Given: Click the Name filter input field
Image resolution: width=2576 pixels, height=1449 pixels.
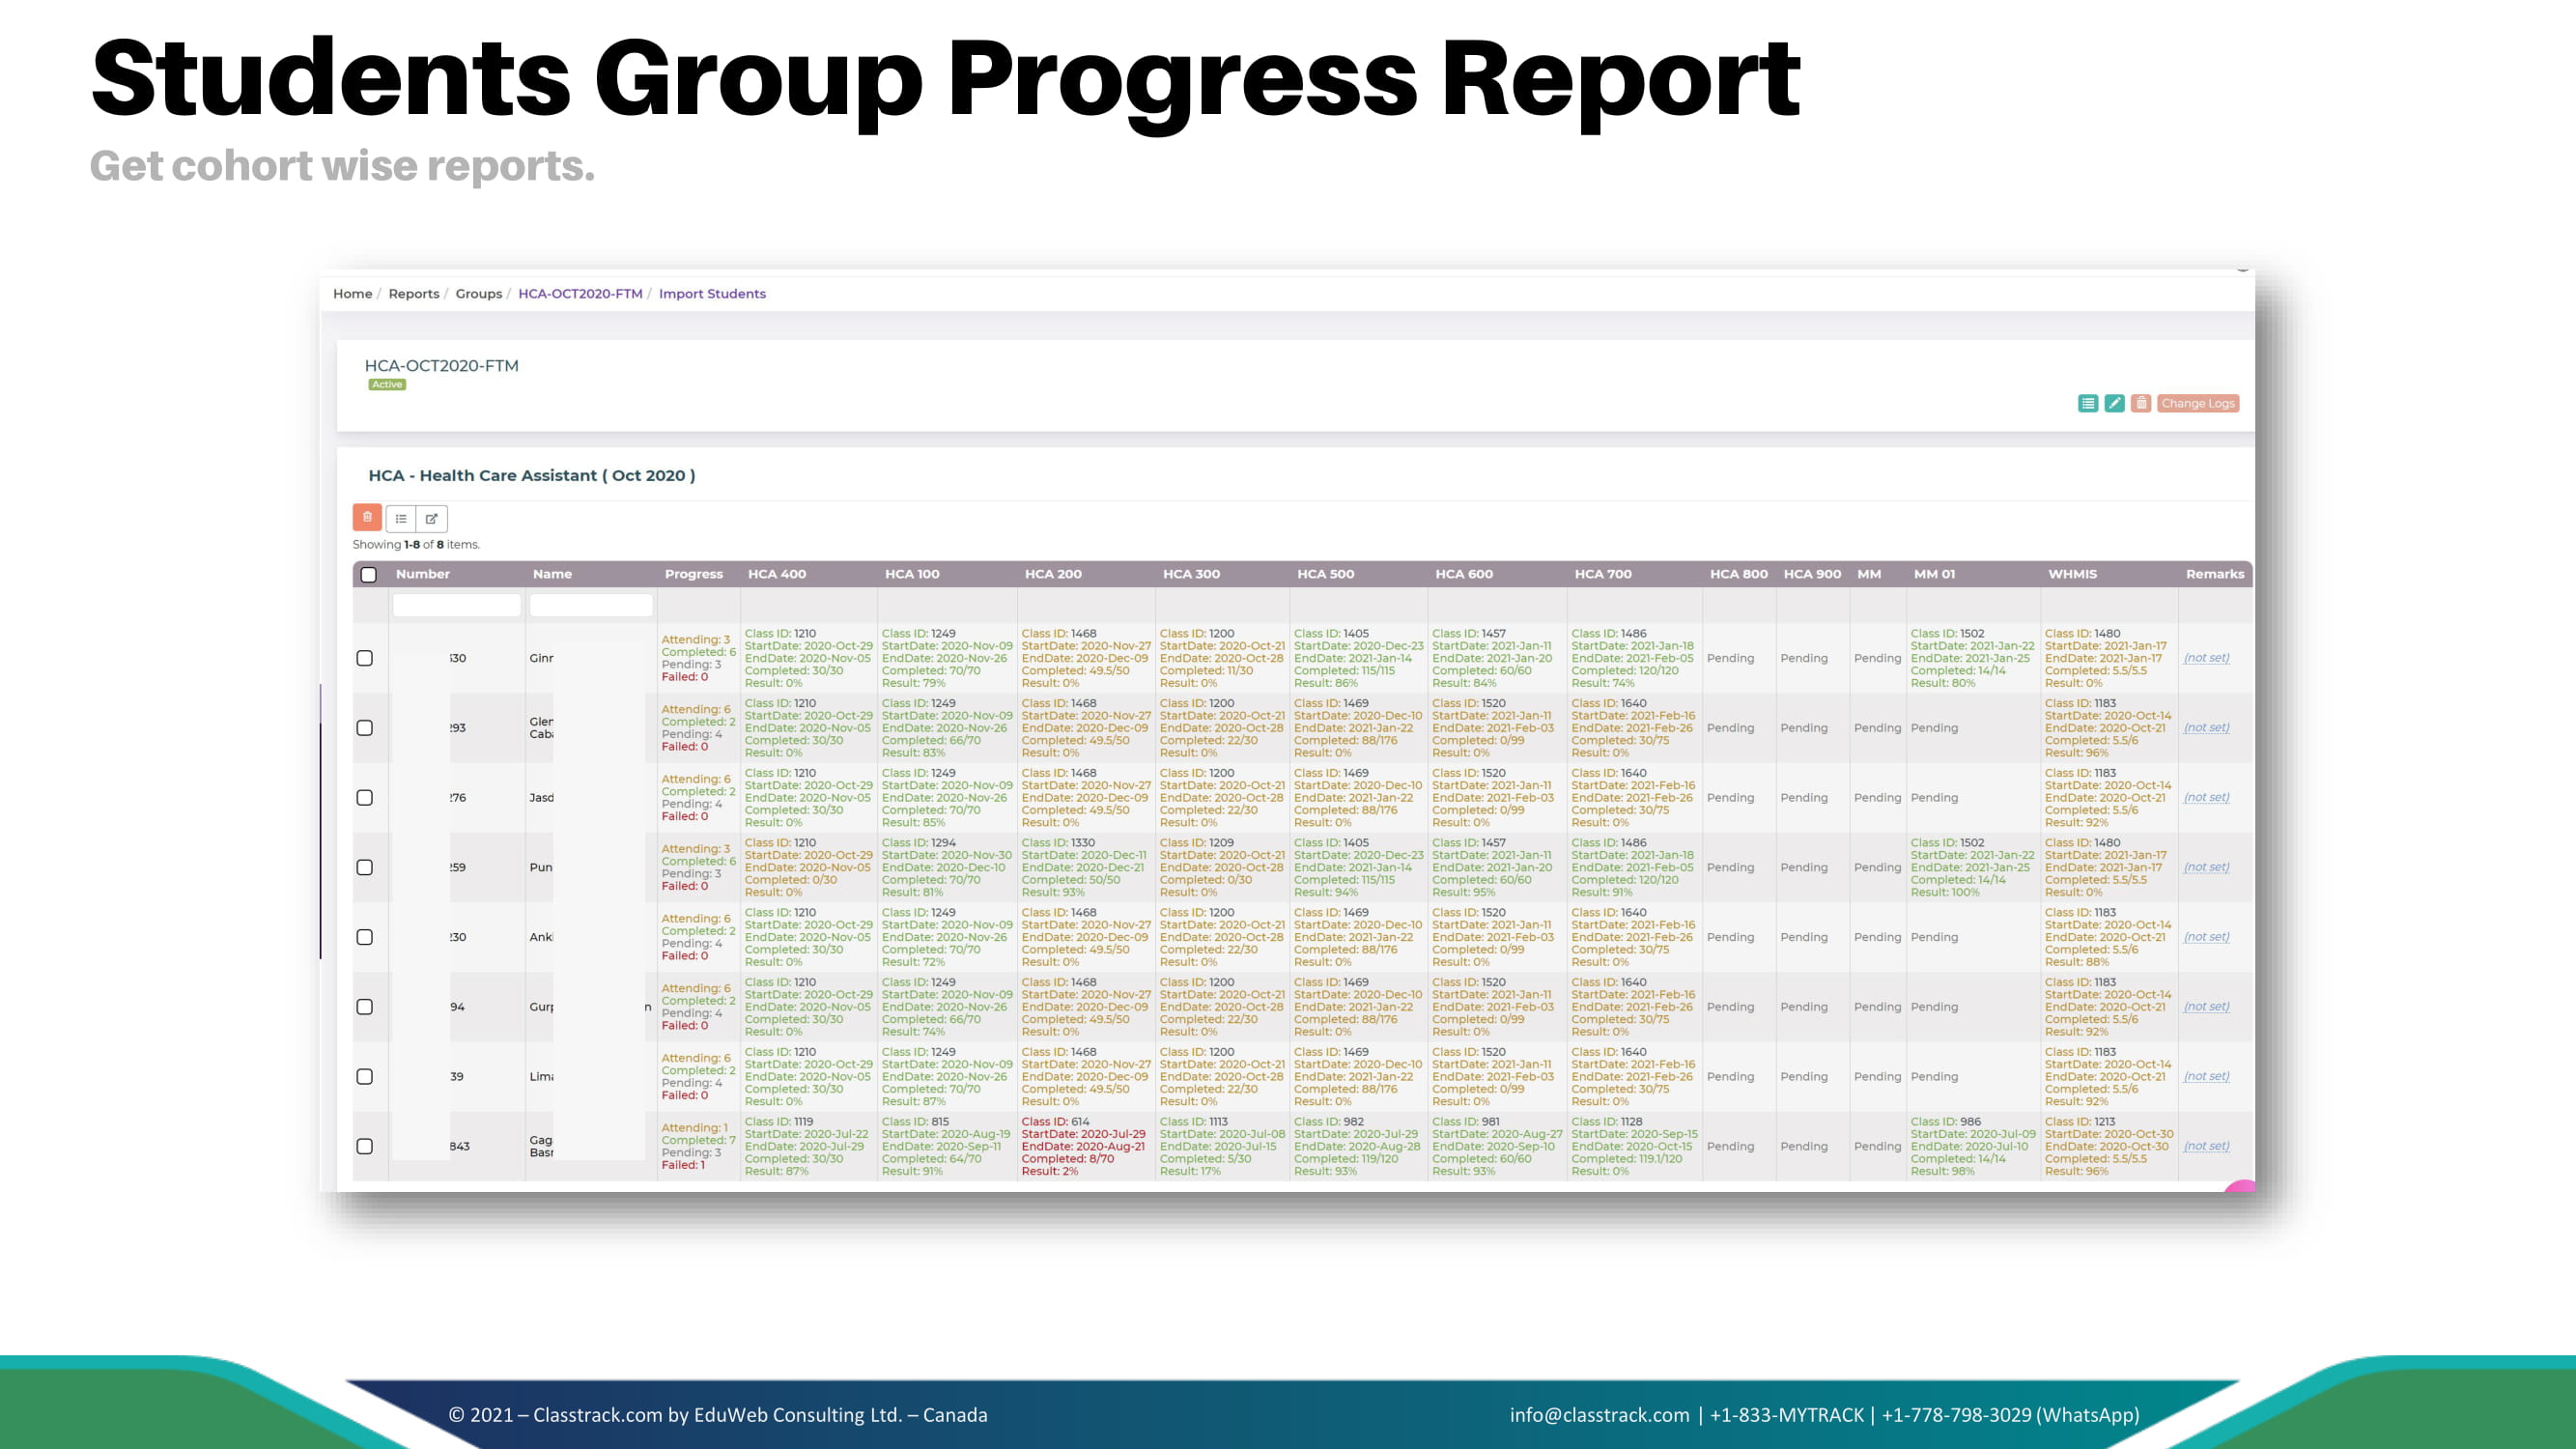Looking at the screenshot, I should coord(591,605).
